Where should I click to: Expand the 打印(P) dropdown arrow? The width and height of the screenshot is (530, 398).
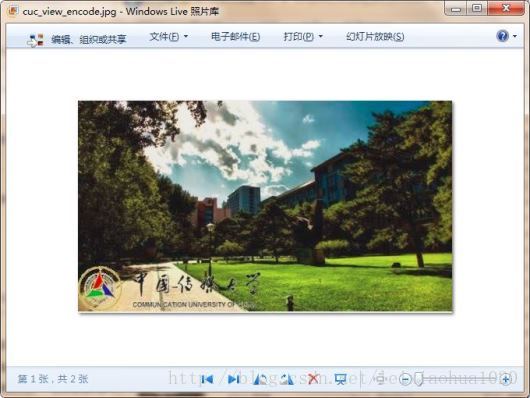pyautogui.click(x=321, y=36)
